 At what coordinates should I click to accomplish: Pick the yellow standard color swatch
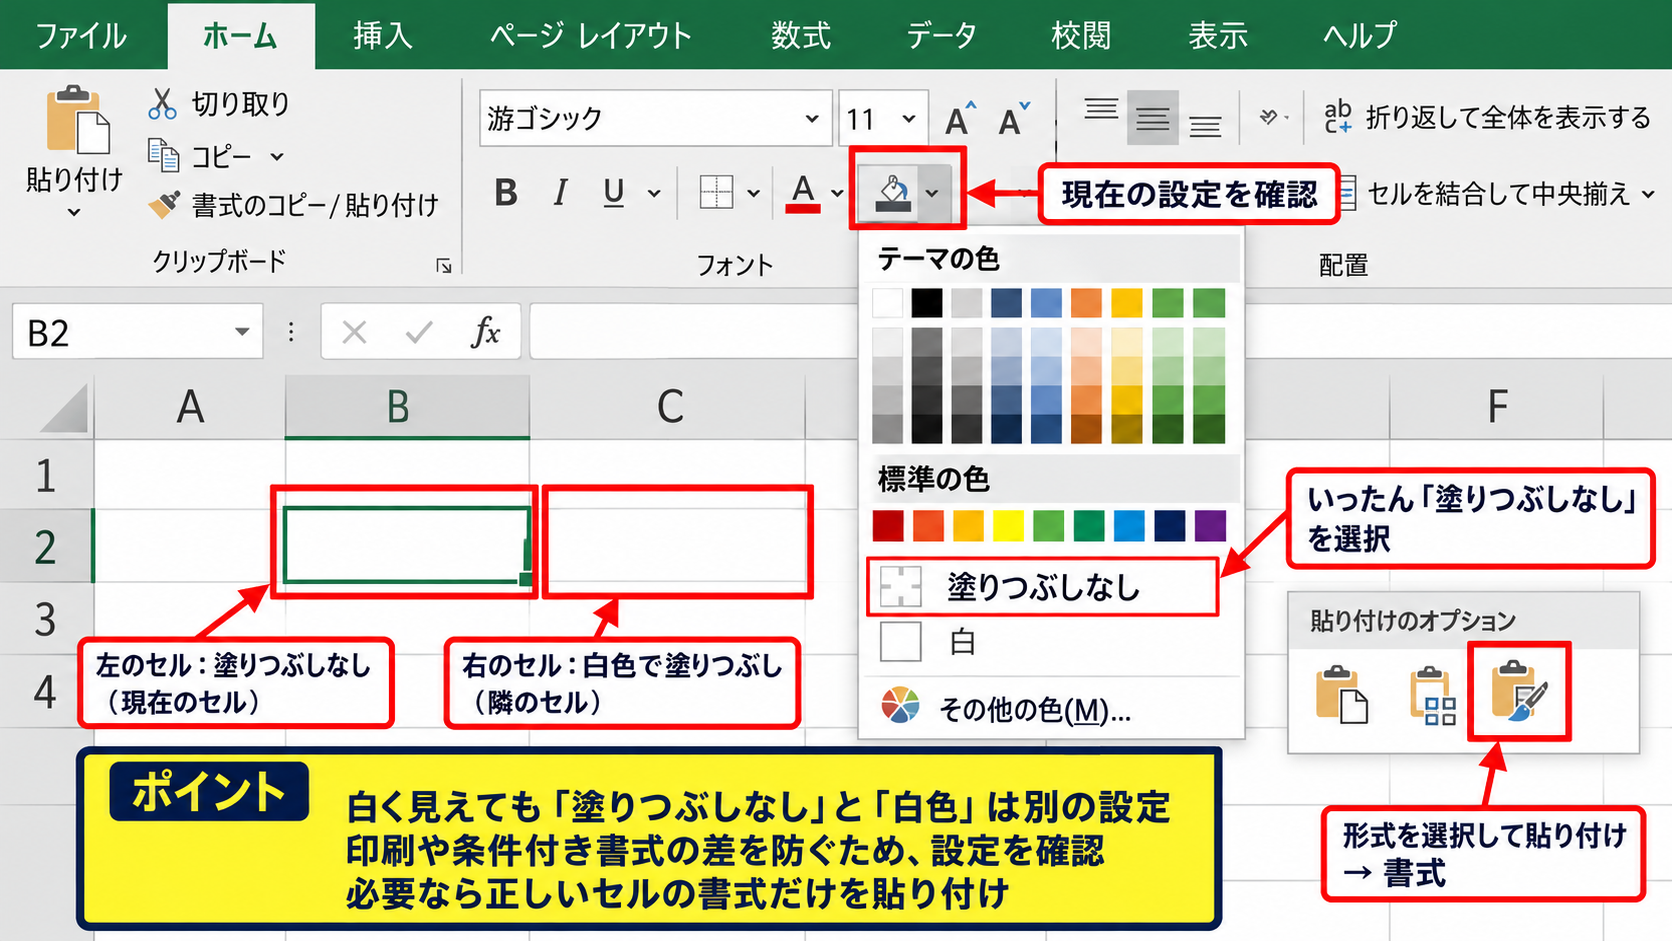click(1008, 525)
